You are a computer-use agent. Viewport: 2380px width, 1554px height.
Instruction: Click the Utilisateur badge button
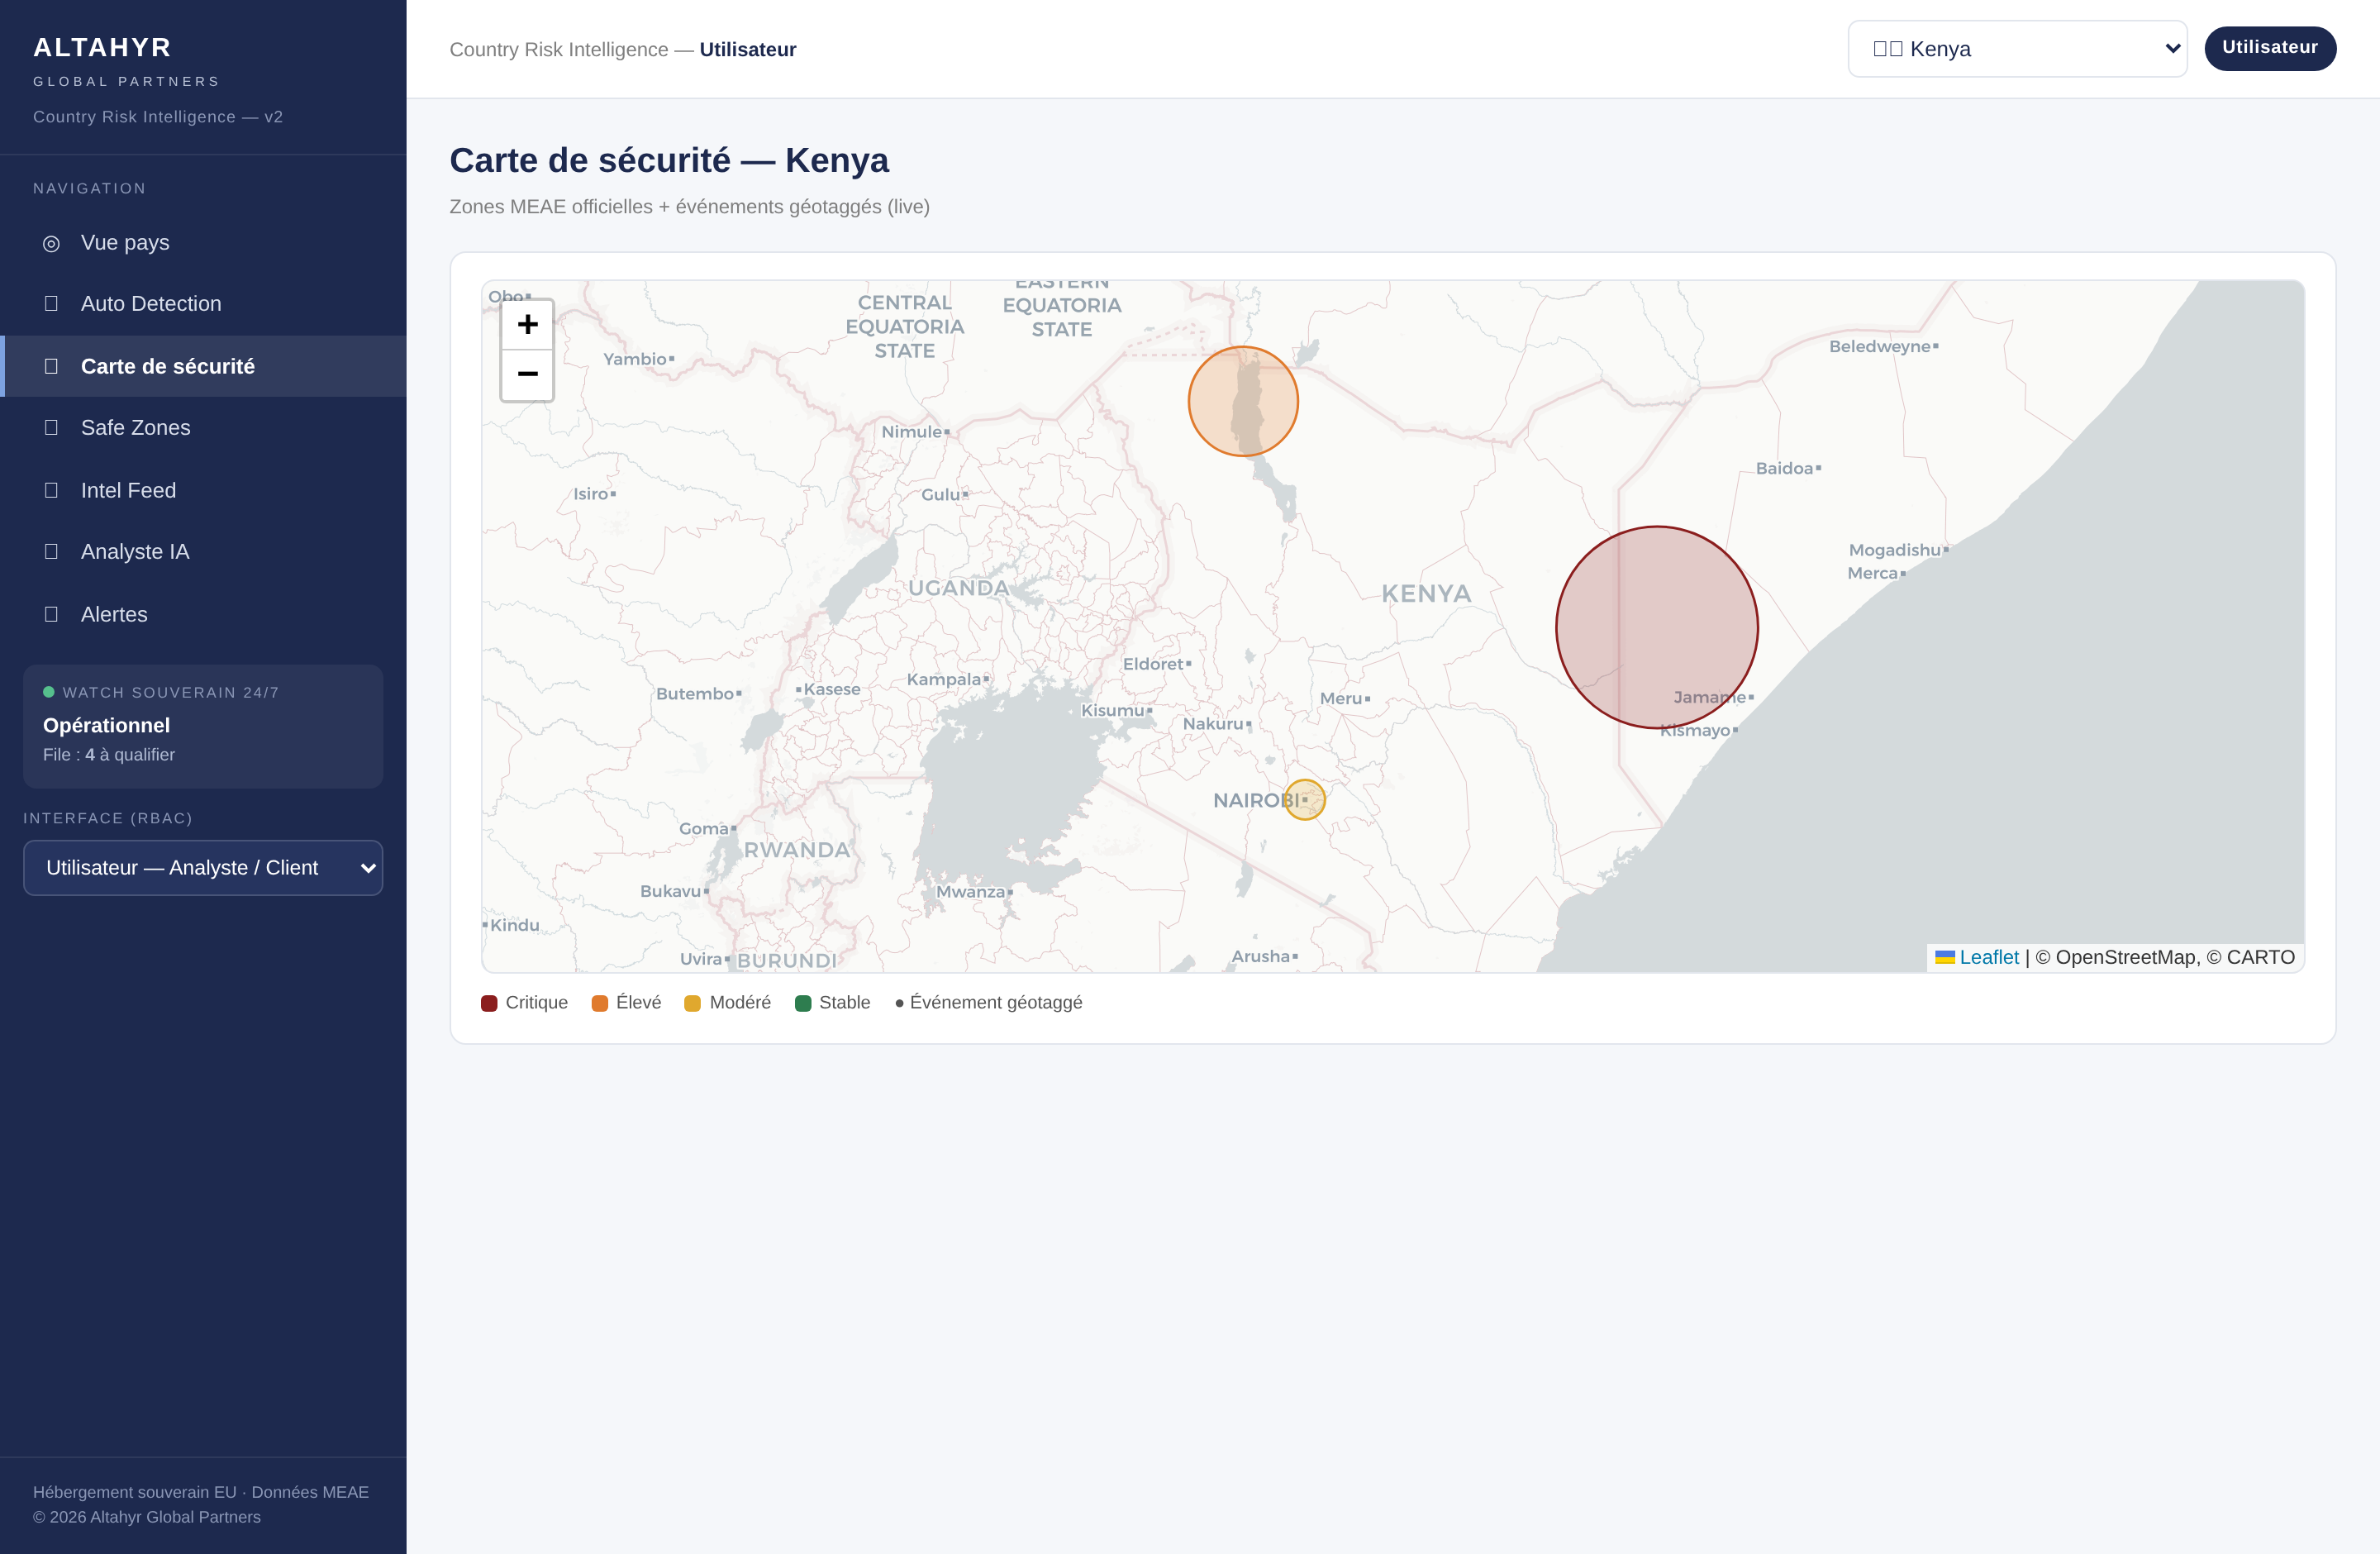click(x=2270, y=48)
